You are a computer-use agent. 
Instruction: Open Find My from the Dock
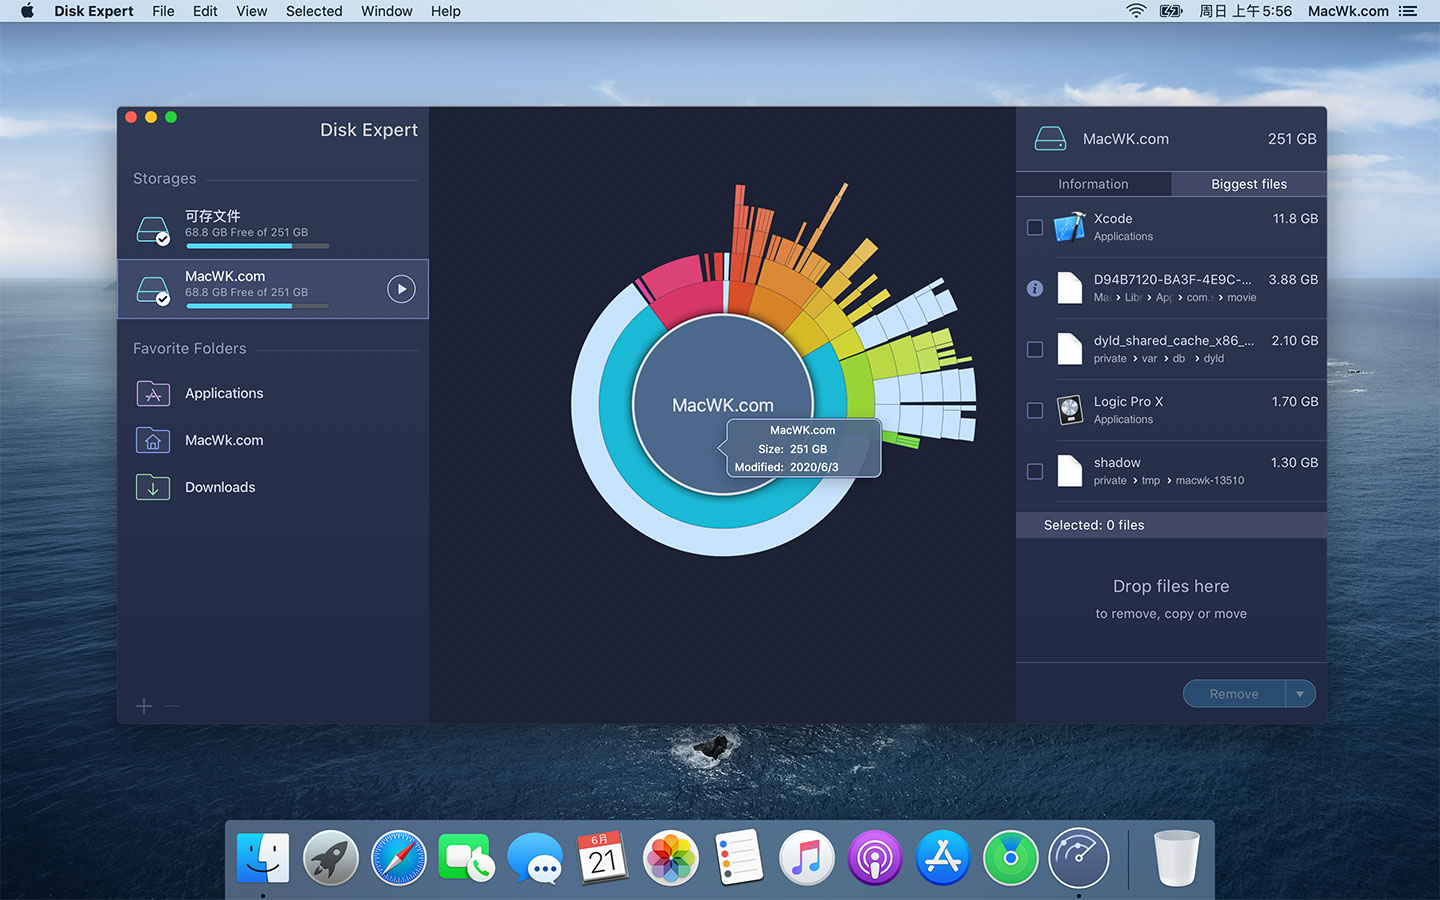click(1011, 857)
